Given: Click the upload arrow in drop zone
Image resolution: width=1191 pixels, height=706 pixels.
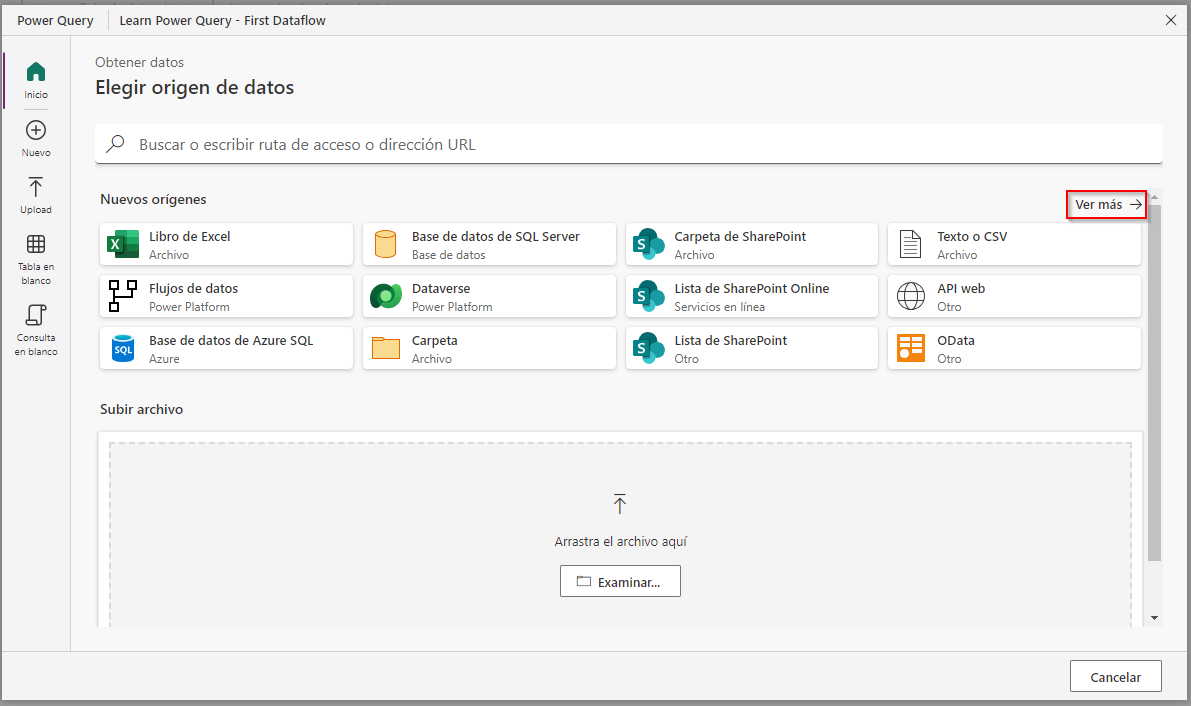Looking at the screenshot, I should [620, 503].
